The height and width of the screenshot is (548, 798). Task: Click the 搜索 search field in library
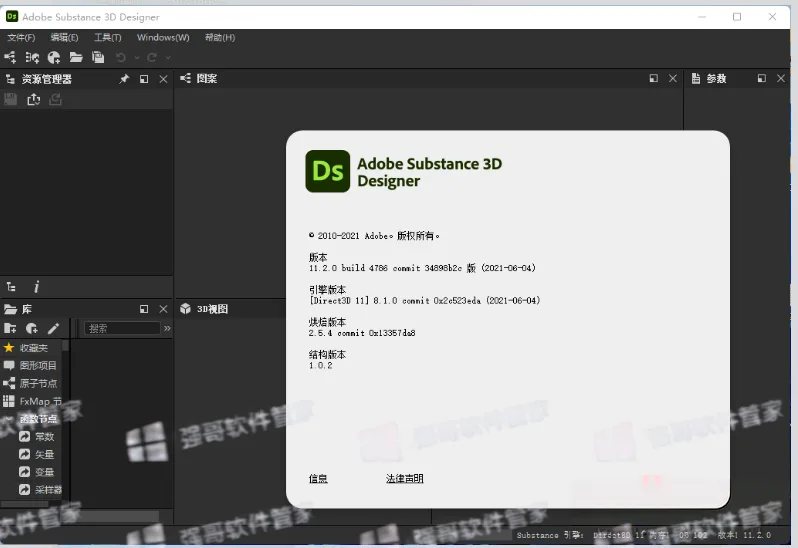(x=122, y=329)
